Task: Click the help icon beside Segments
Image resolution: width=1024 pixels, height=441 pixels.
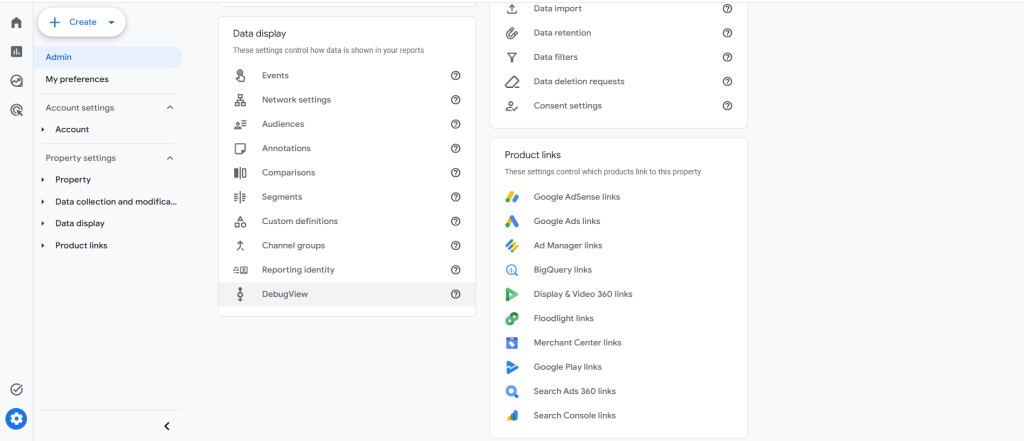Action: (x=456, y=197)
